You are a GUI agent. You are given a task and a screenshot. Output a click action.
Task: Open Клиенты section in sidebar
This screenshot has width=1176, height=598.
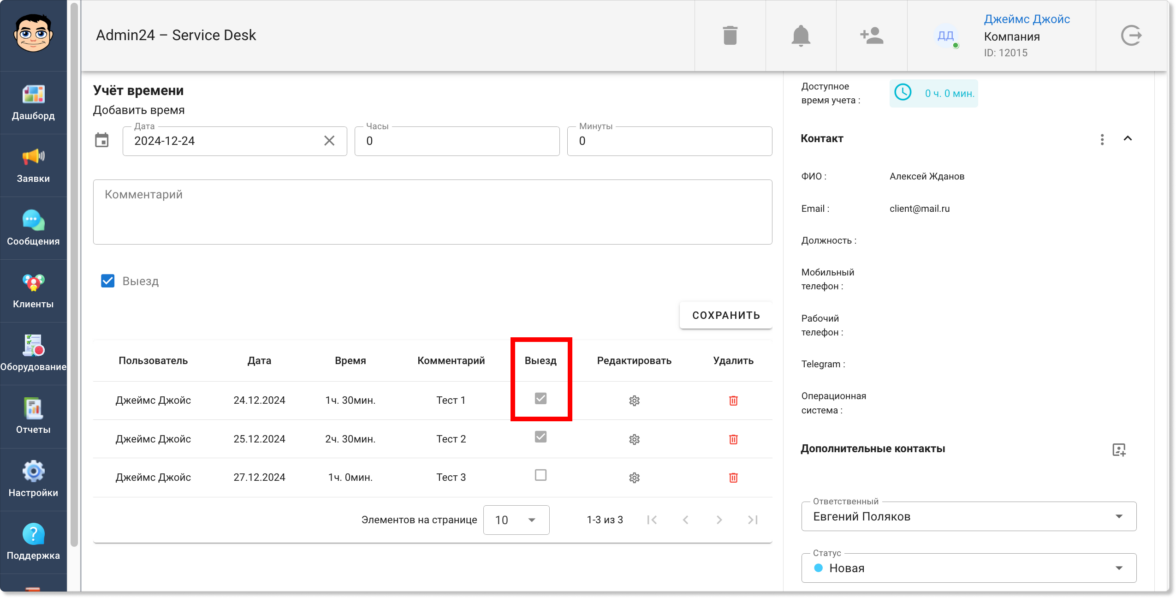pos(34,291)
